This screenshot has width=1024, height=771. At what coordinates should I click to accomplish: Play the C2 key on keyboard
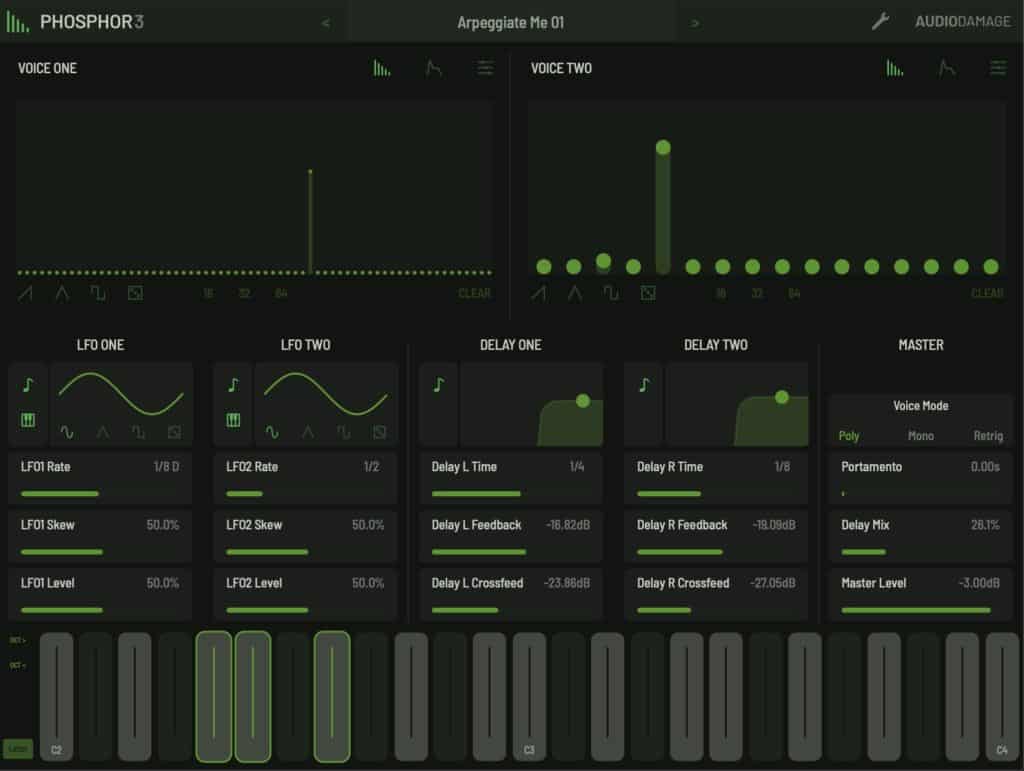[56, 697]
